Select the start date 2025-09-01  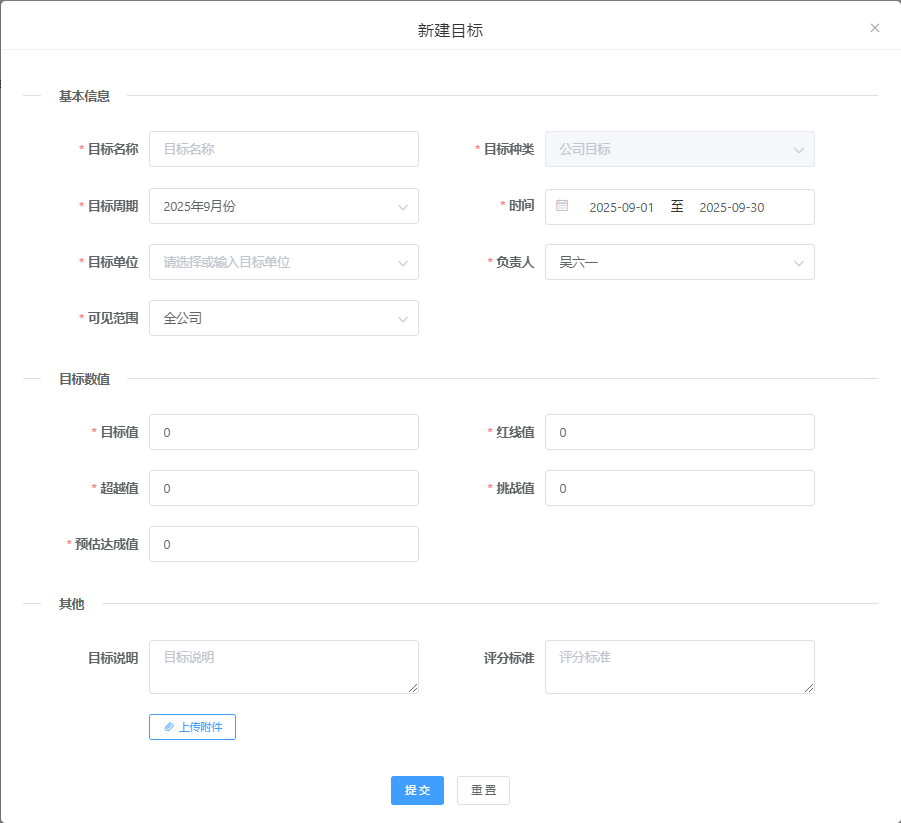click(x=621, y=207)
